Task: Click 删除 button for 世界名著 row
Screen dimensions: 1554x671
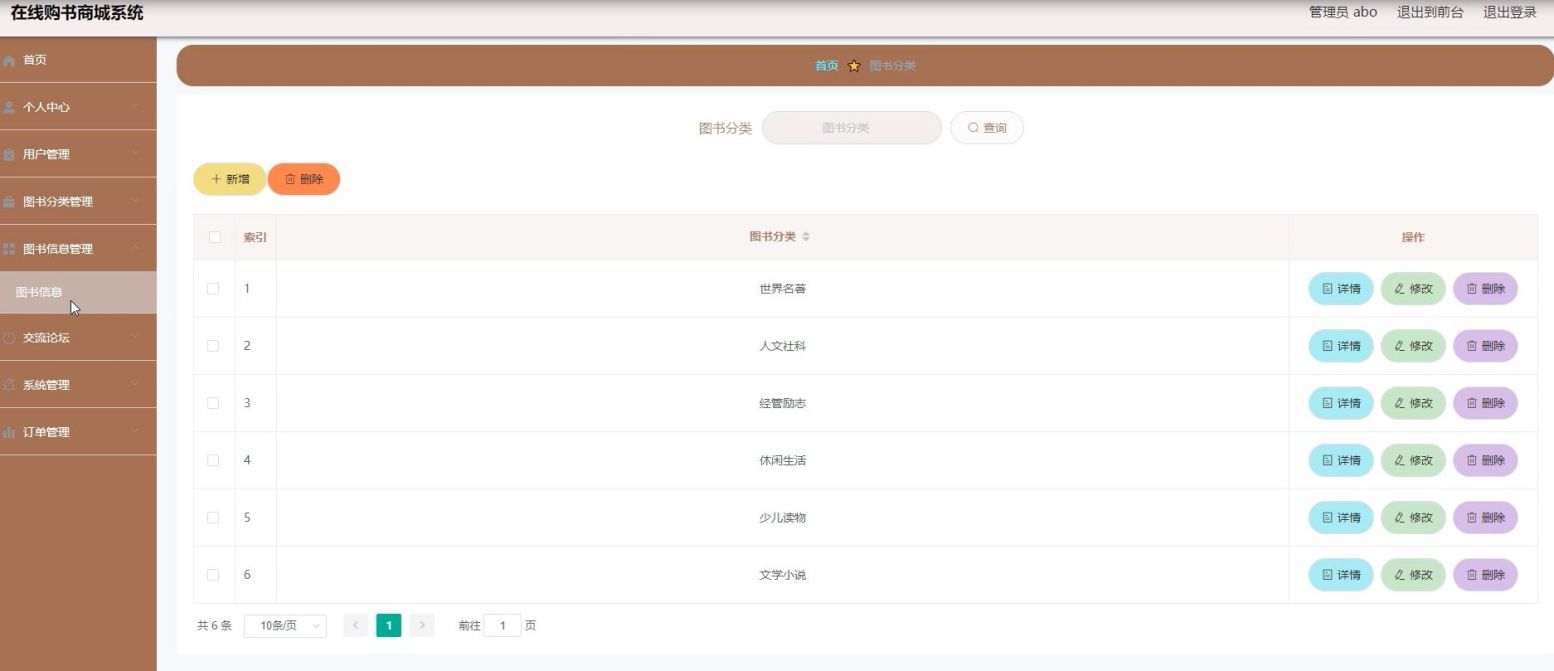Action: coord(1485,289)
